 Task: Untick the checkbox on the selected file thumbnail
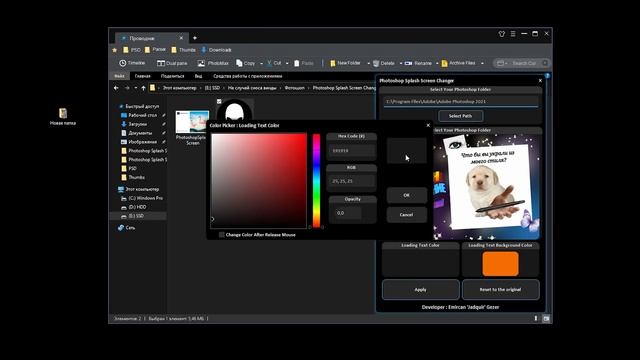point(219,101)
